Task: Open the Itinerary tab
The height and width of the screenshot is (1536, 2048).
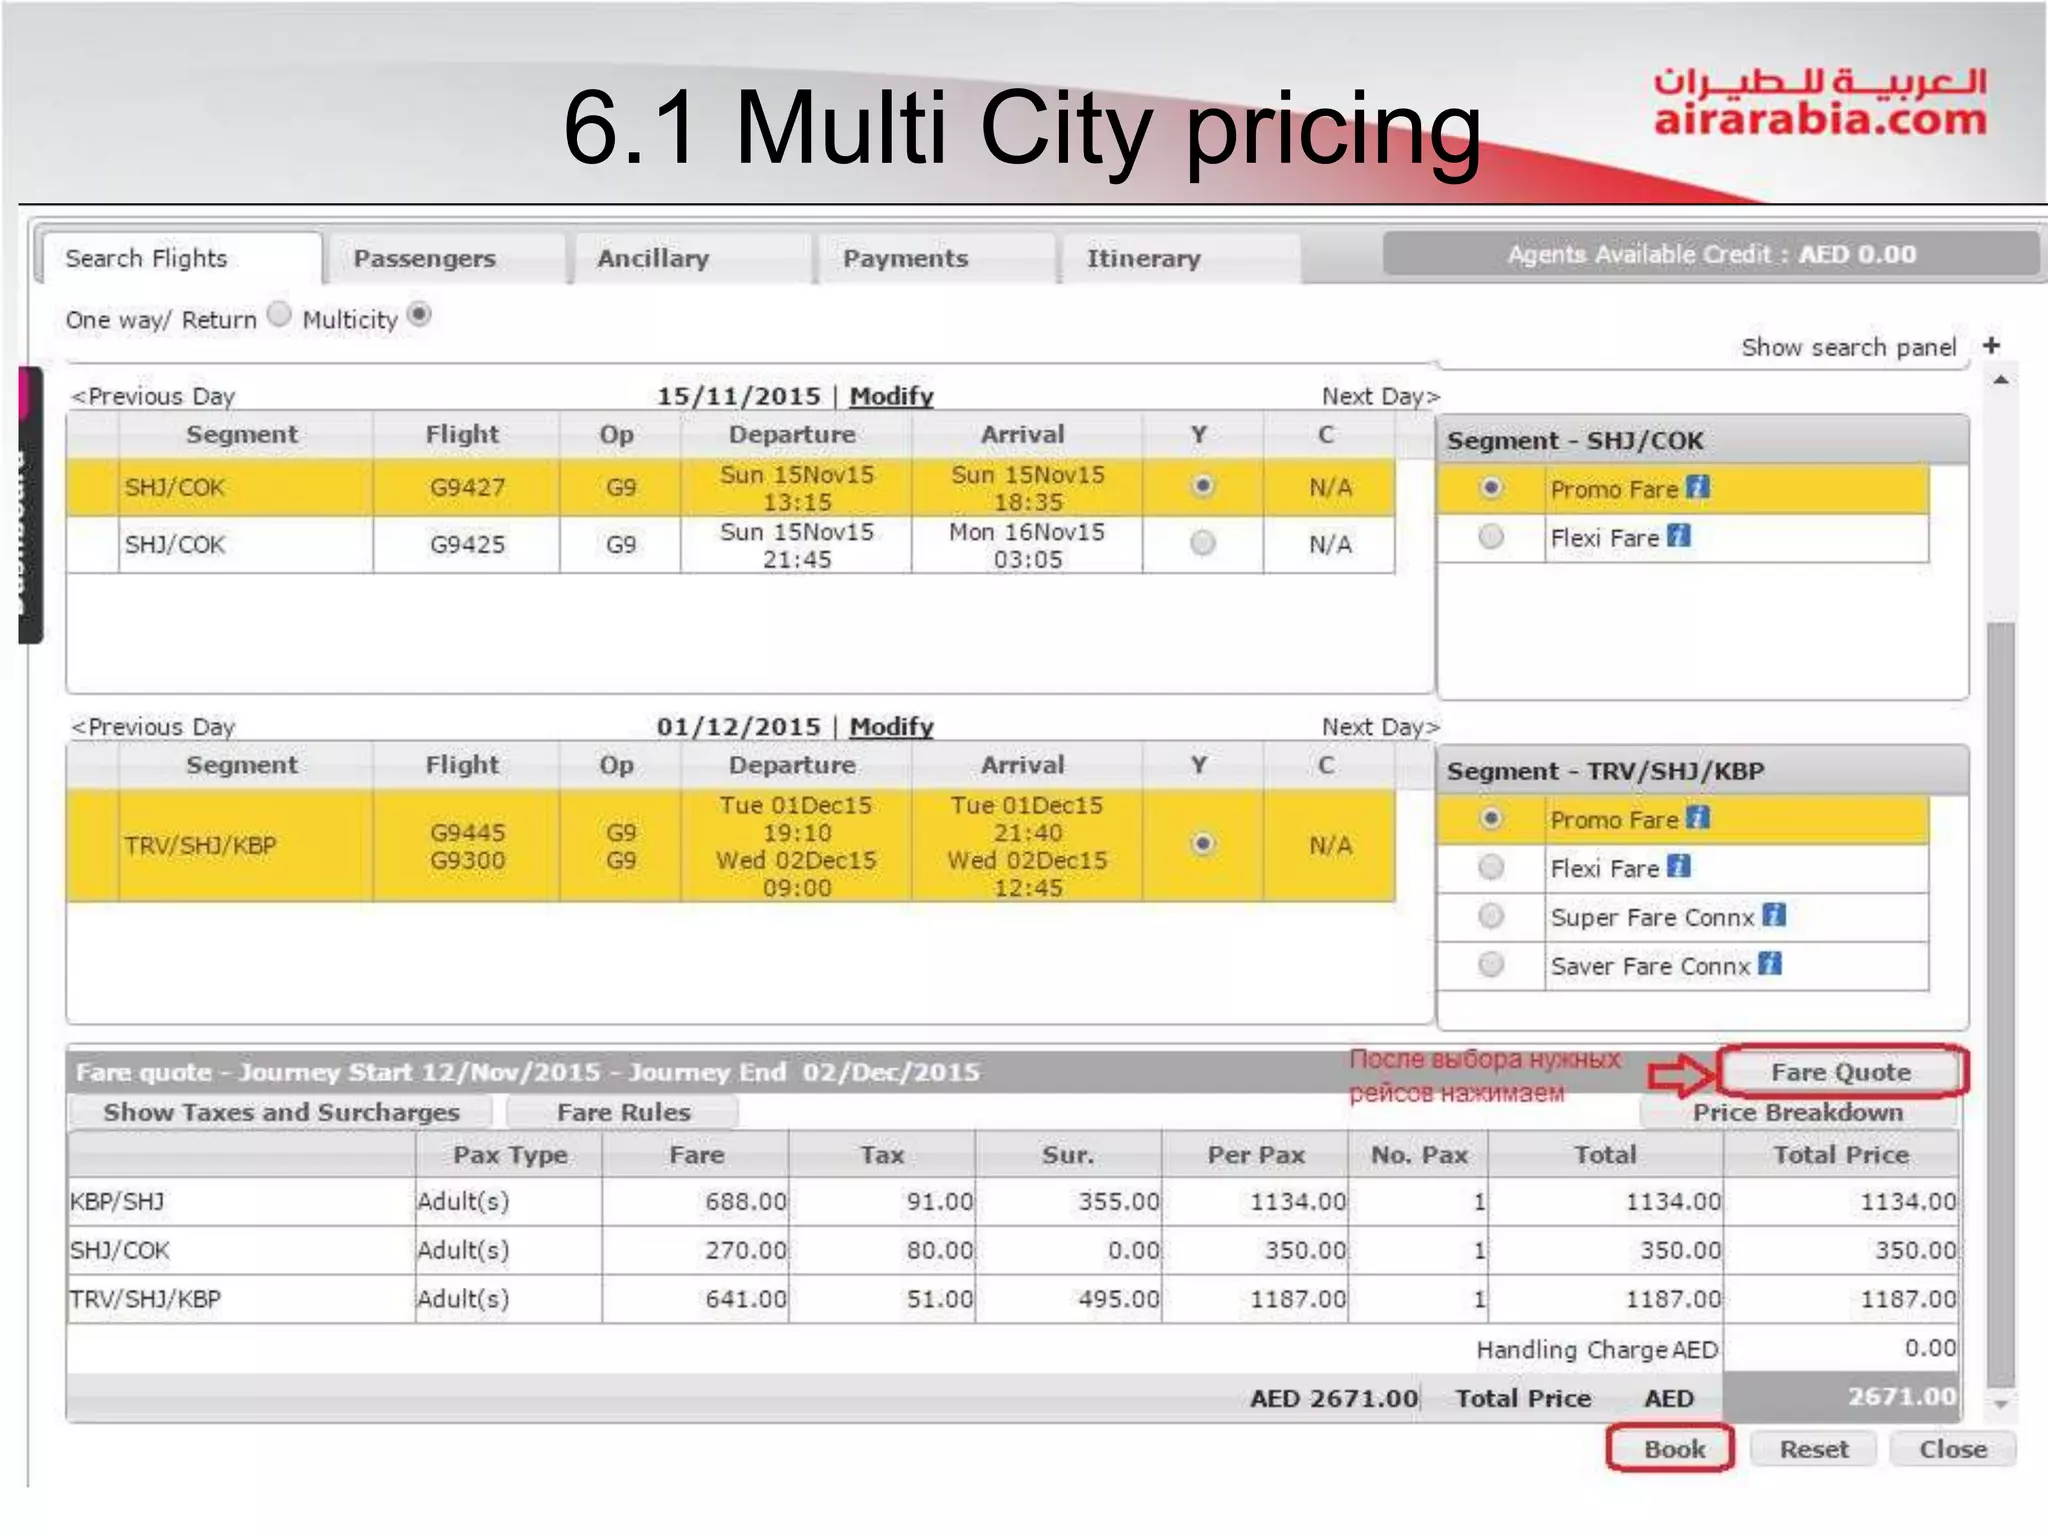Action: 1181,259
